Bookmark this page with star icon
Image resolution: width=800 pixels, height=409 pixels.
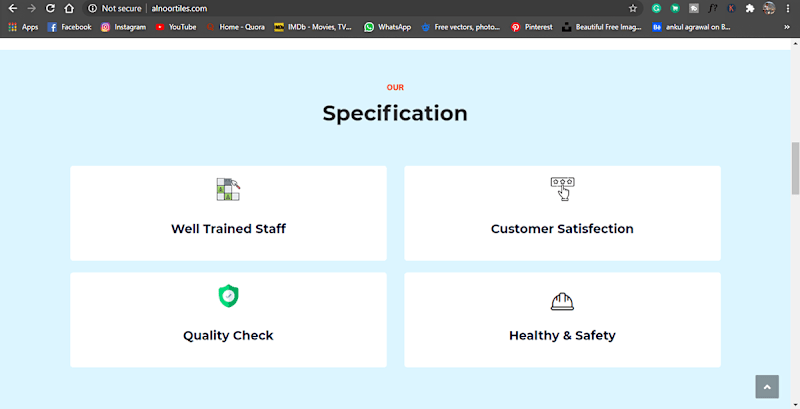pyautogui.click(x=633, y=8)
